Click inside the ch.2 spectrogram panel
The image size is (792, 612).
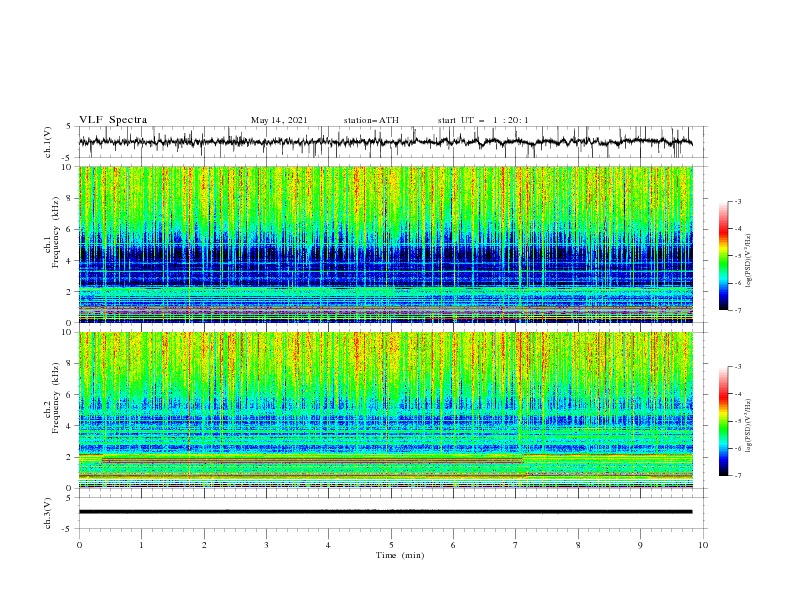[385, 410]
